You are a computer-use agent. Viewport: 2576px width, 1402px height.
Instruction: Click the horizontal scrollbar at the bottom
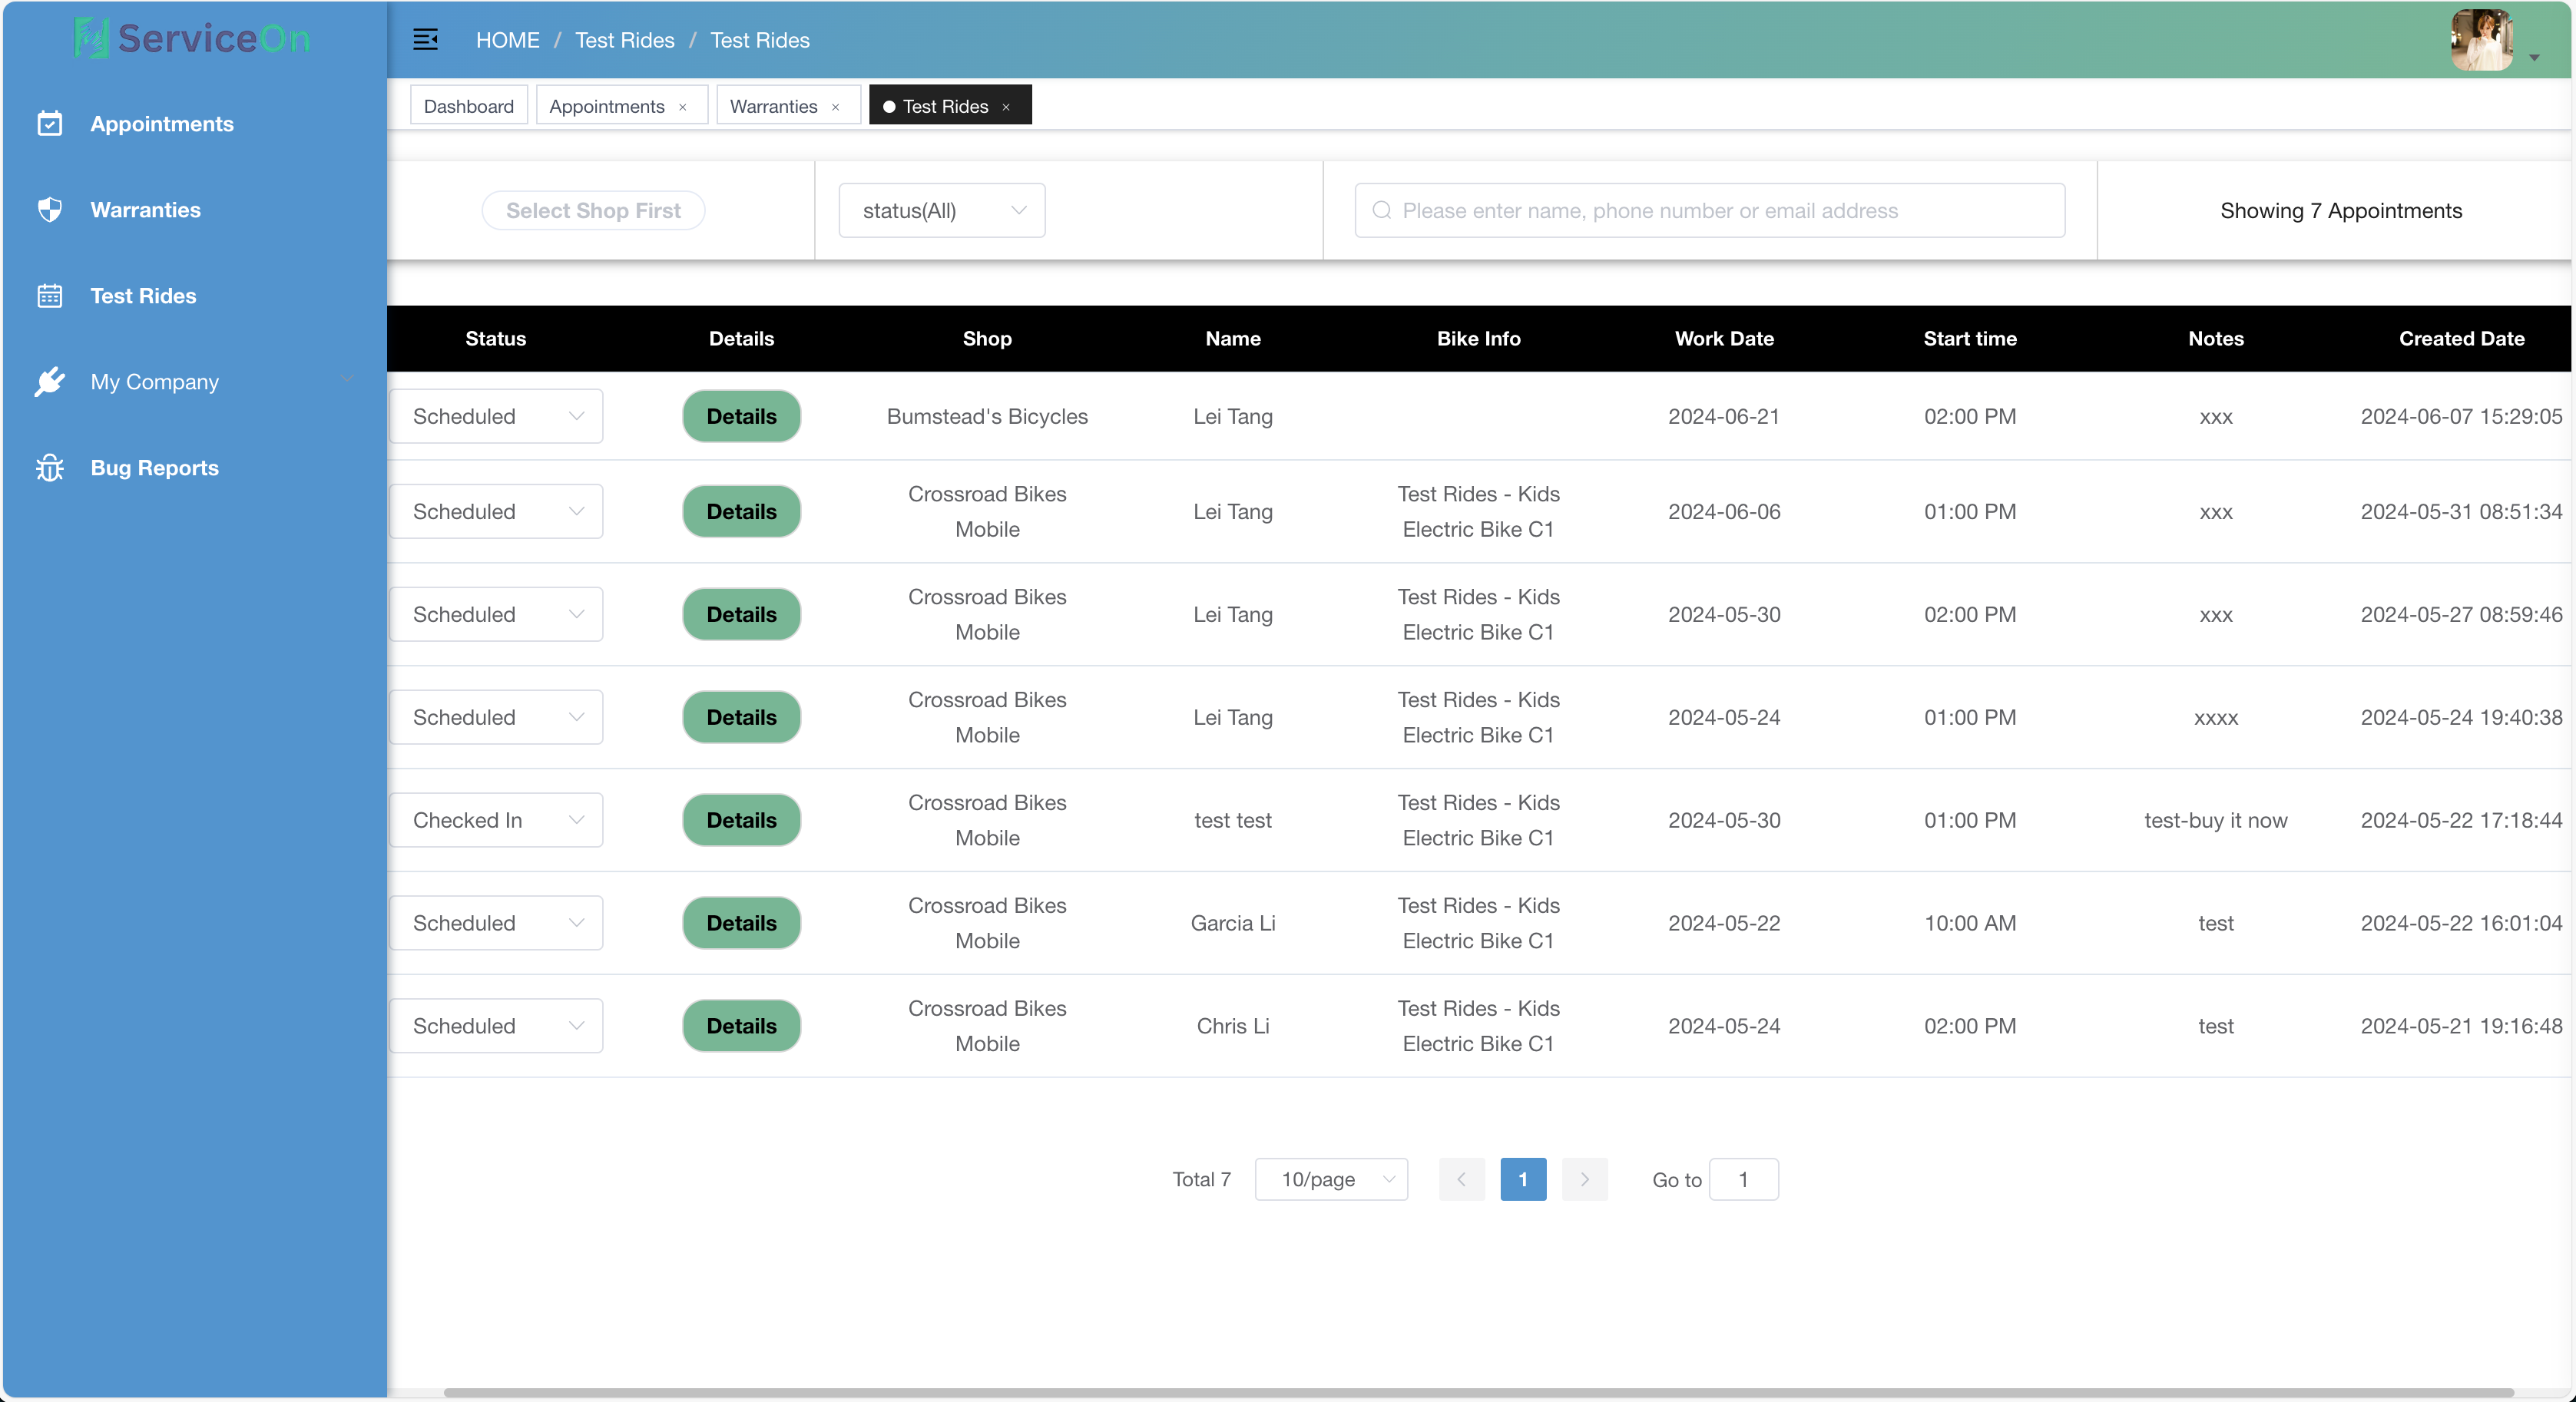click(x=1478, y=1392)
